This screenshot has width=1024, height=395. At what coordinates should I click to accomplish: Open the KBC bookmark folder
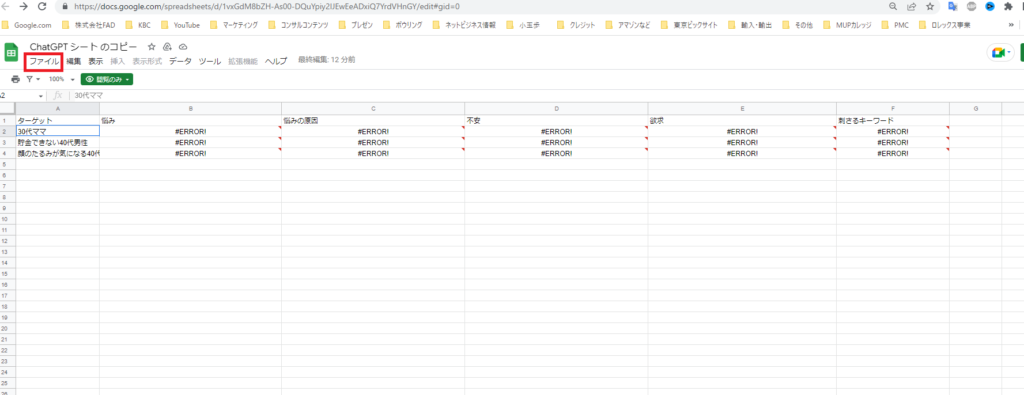(x=138, y=25)
